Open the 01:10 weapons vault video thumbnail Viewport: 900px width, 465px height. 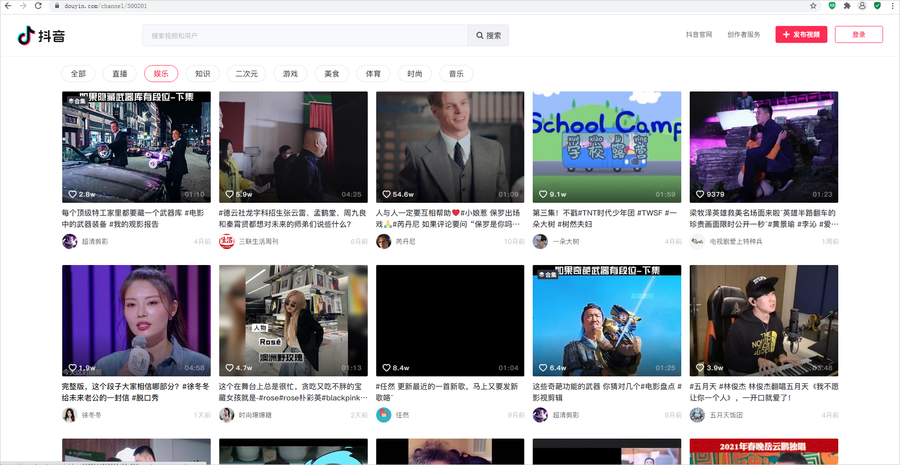point(136,147)
